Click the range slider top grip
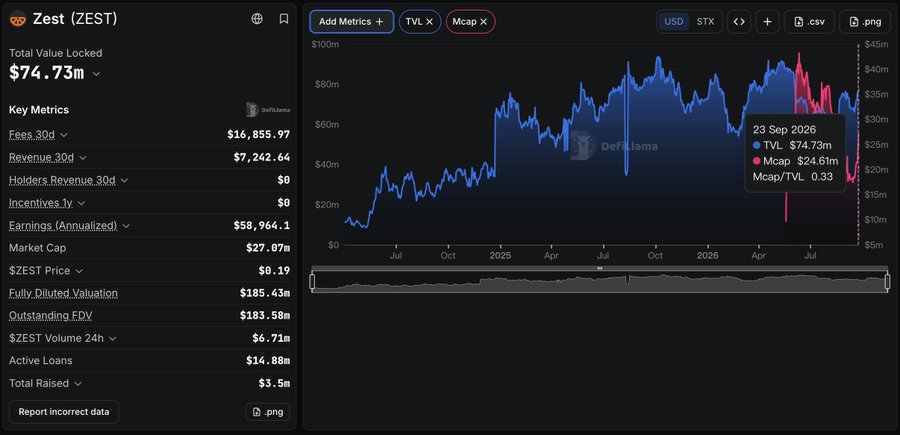 pos(600,268)
